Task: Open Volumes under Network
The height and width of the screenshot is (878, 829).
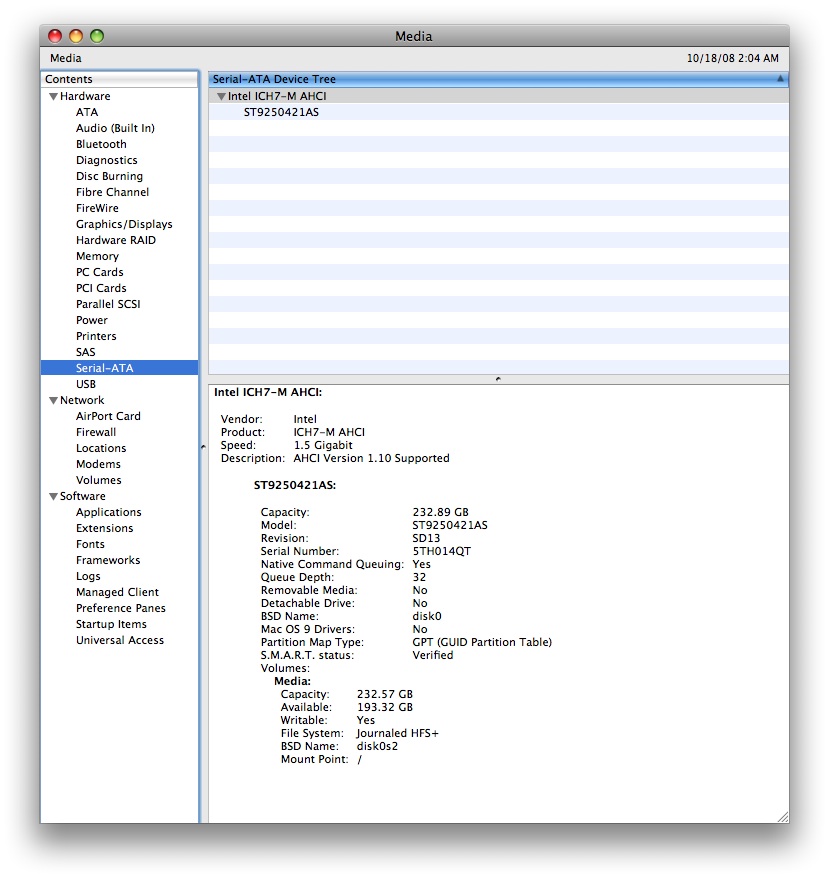Action: (99, 480)
